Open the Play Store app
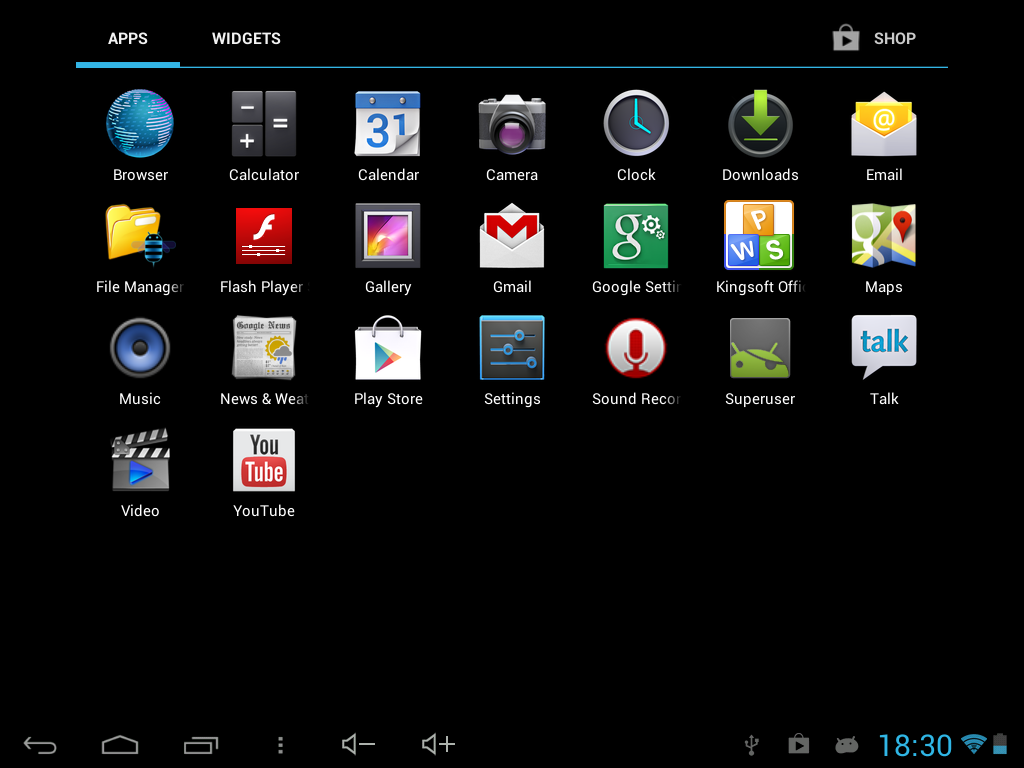This screenshot has width=1024, height=768. click(x=388, y=360)
